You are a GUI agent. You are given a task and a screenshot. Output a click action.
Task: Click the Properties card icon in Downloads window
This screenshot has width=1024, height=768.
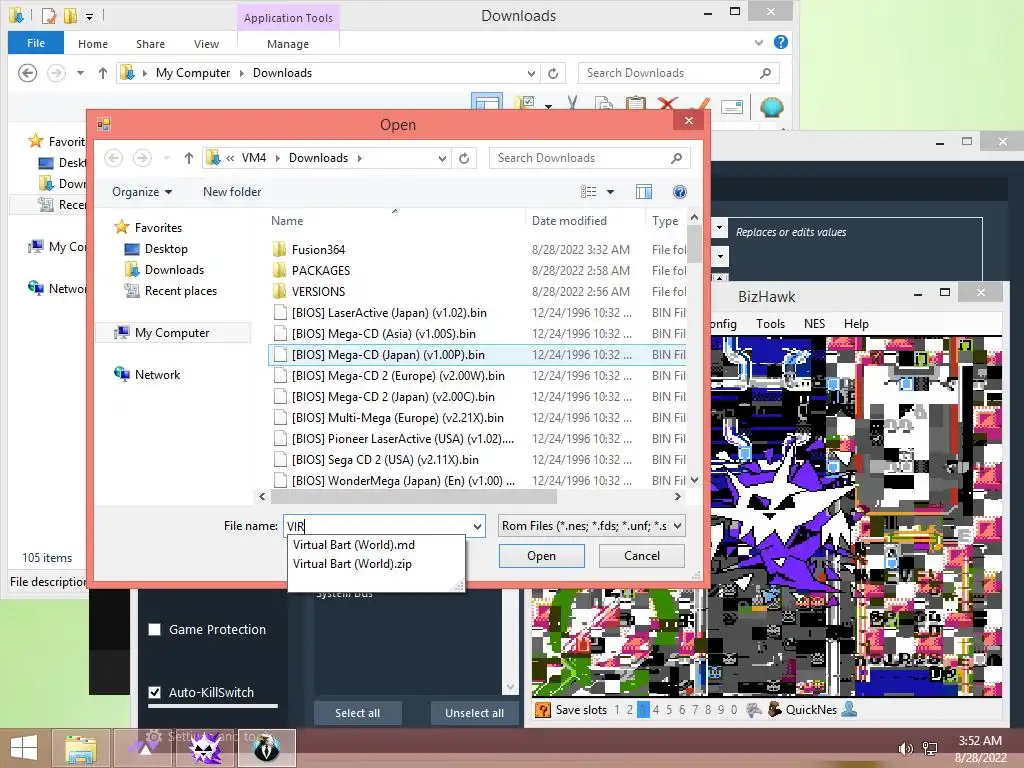(732, 107)
